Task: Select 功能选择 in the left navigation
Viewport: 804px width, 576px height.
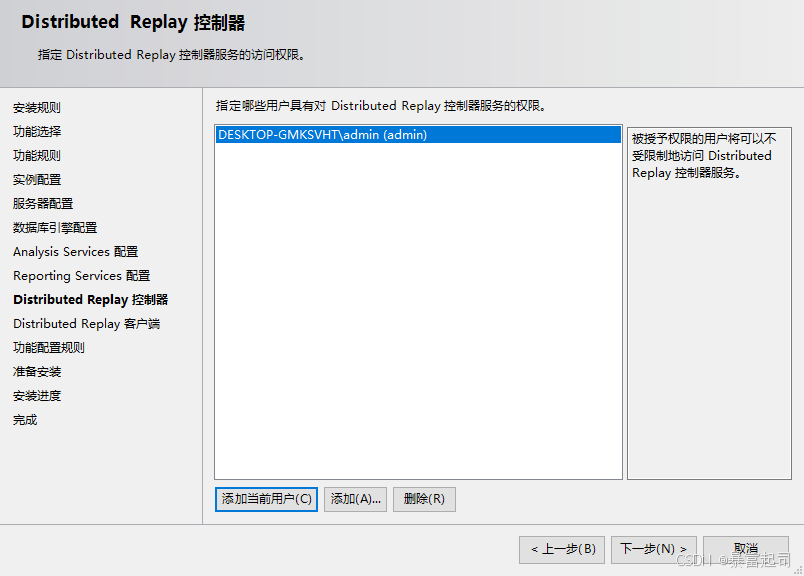Action: [x=37, y=132]
